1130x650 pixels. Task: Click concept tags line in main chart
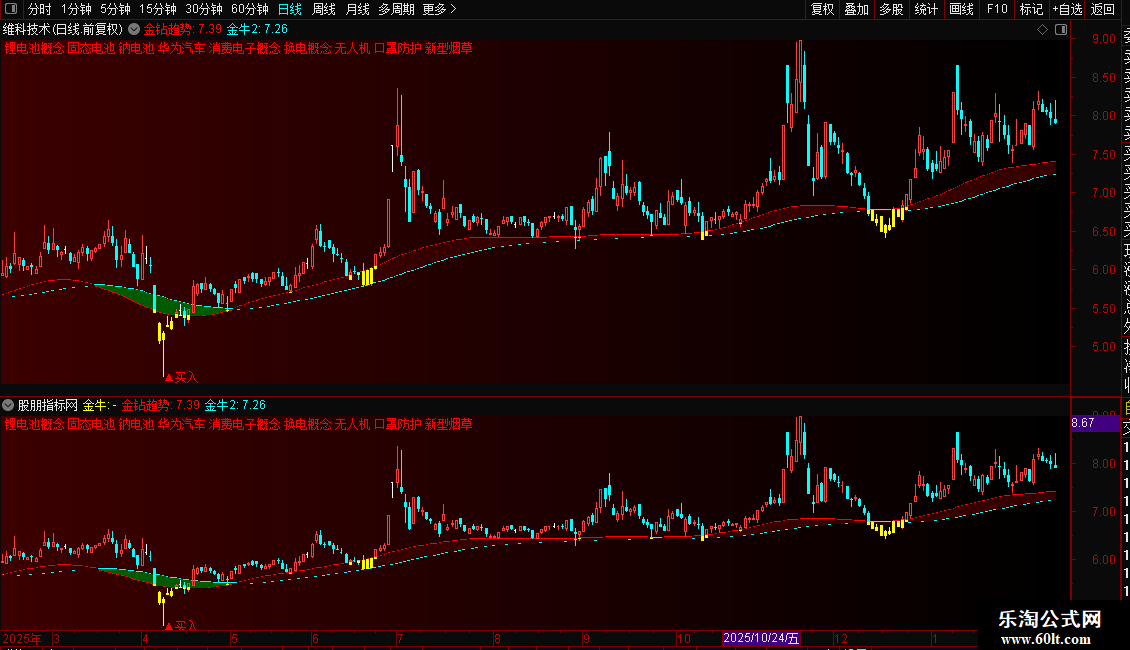coord(239,48)
